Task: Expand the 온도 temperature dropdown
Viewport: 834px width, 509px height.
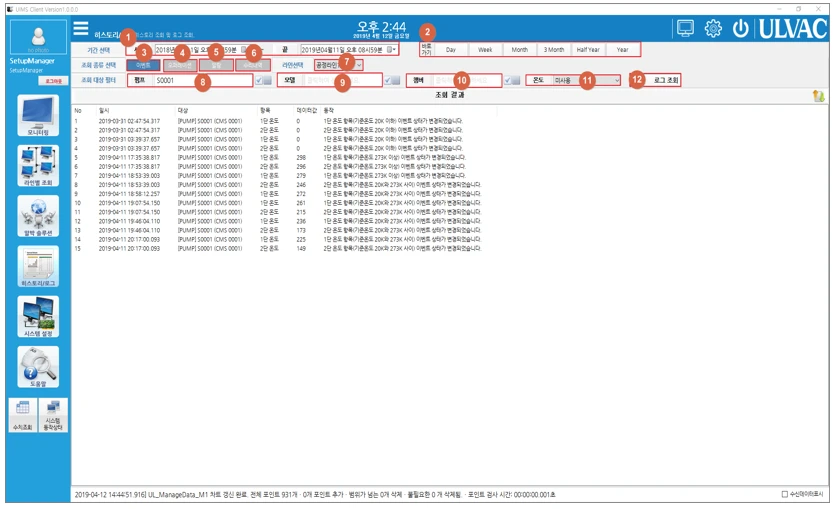Action: (617, 80)
